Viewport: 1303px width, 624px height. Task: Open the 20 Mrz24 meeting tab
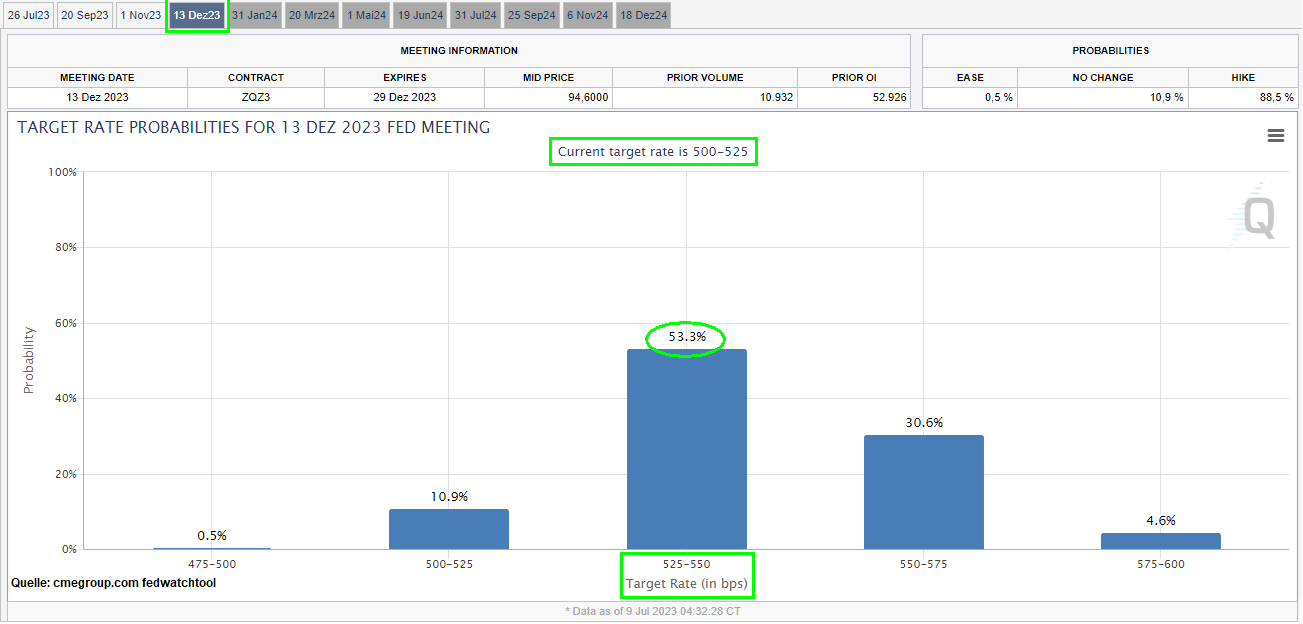click(312, 15)
